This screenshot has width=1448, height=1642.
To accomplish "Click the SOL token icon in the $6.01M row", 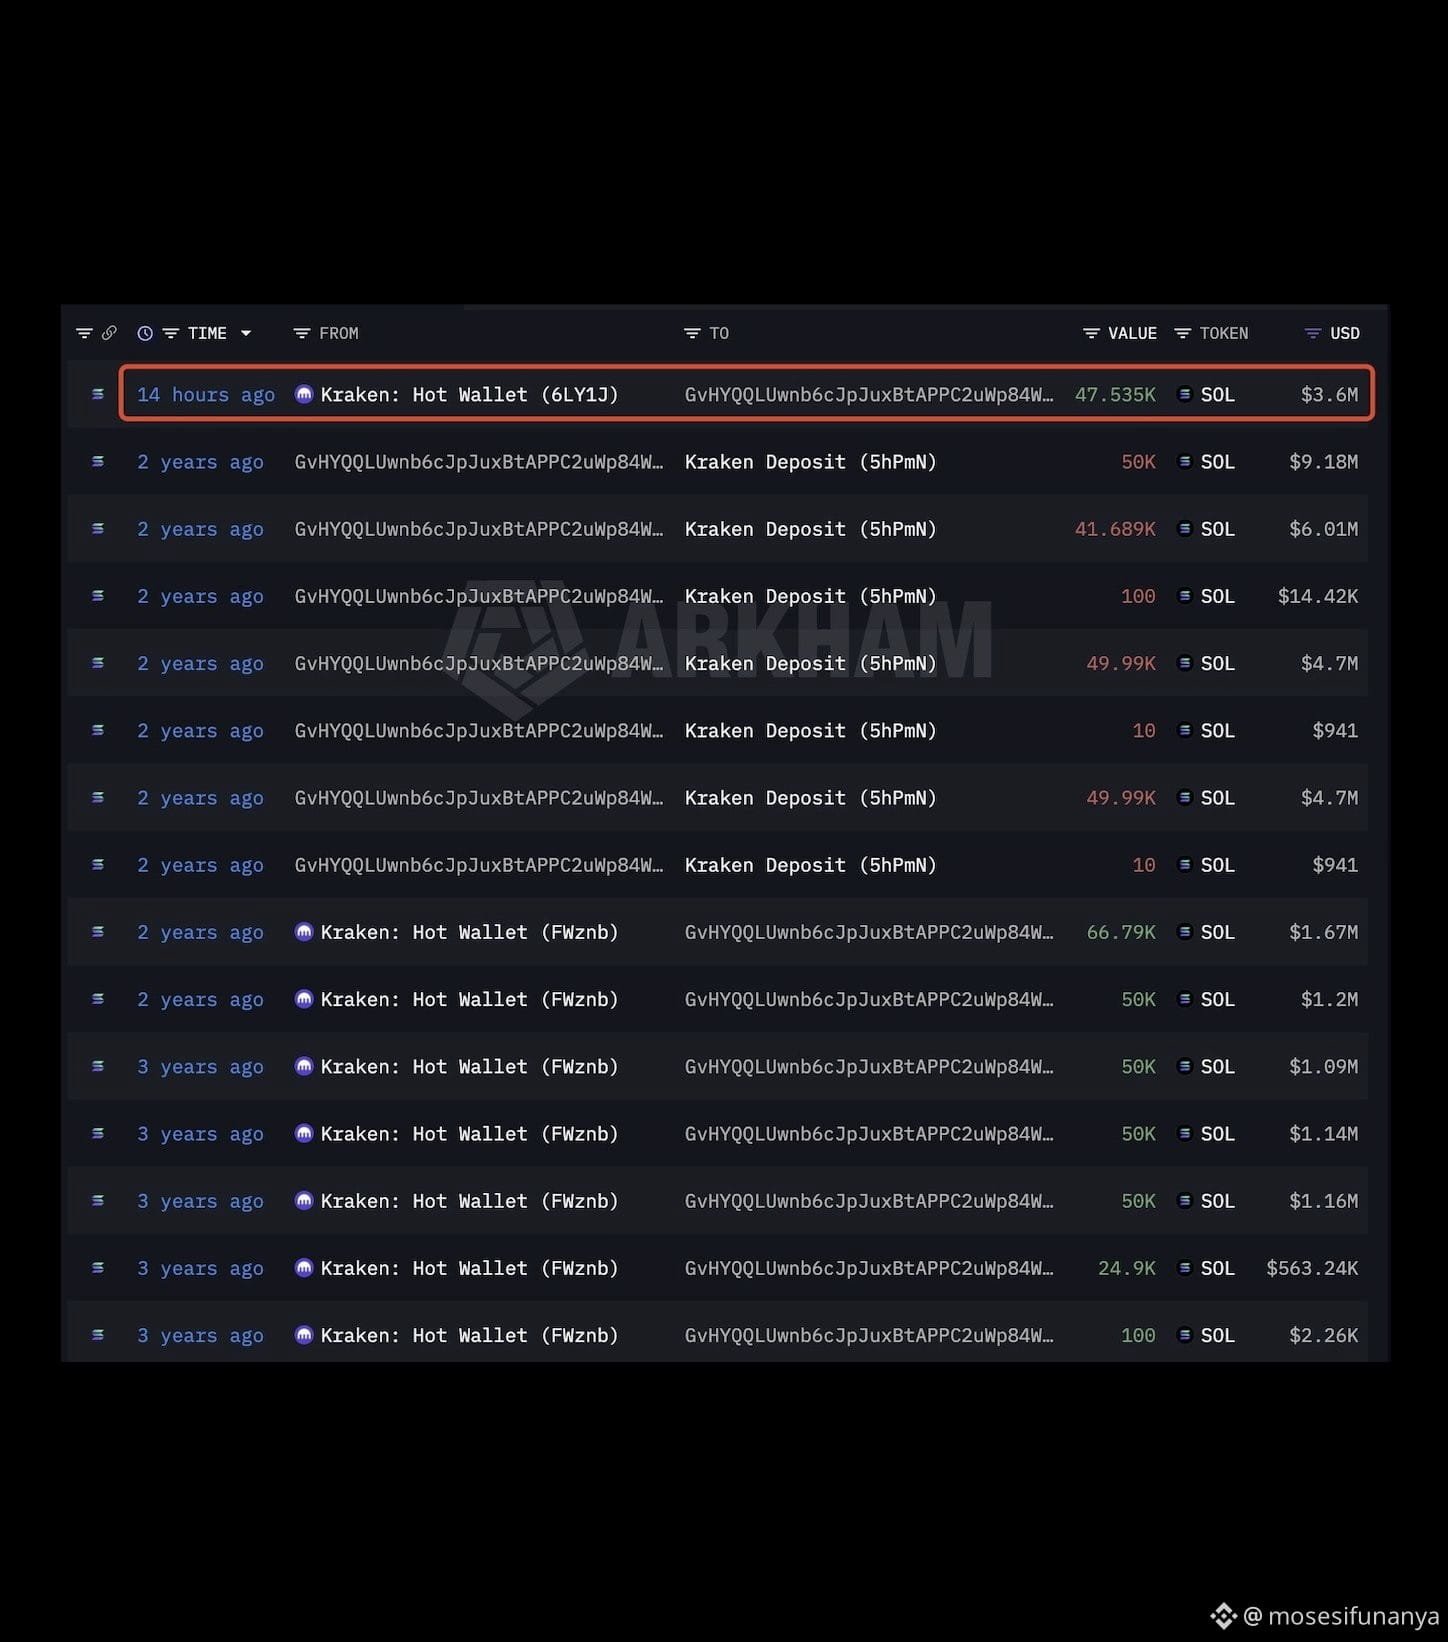I will tap(1185, 528).
